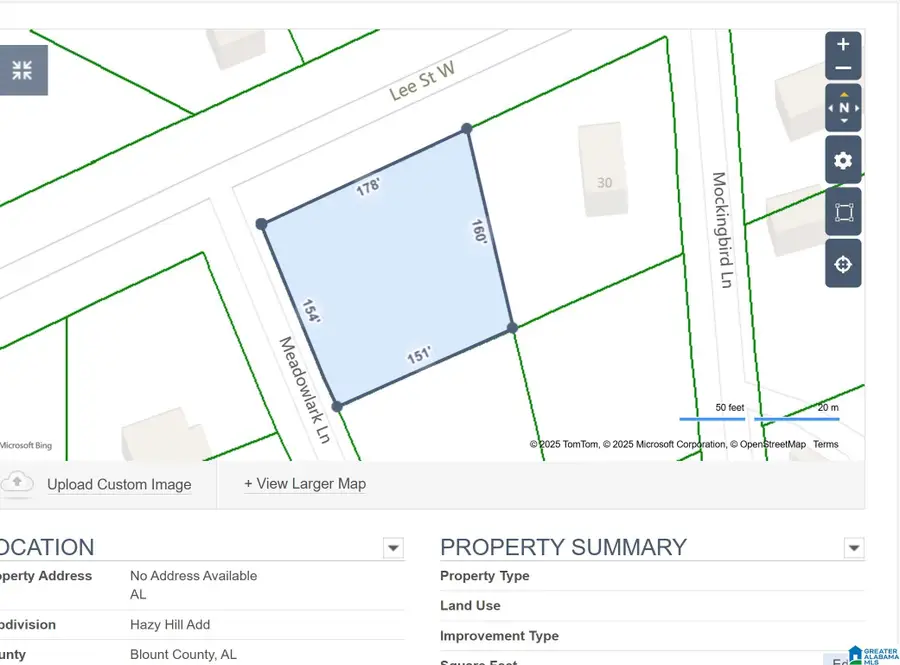Open map settings gear
The width and height of the screenshot is (900, 665).
[843, 161]
